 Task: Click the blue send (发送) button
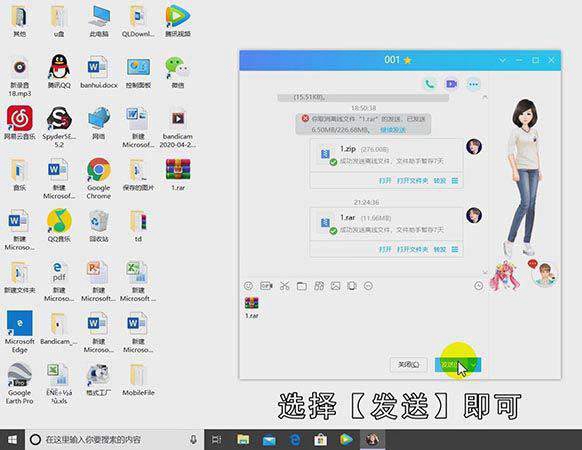(x=452, y=365)
